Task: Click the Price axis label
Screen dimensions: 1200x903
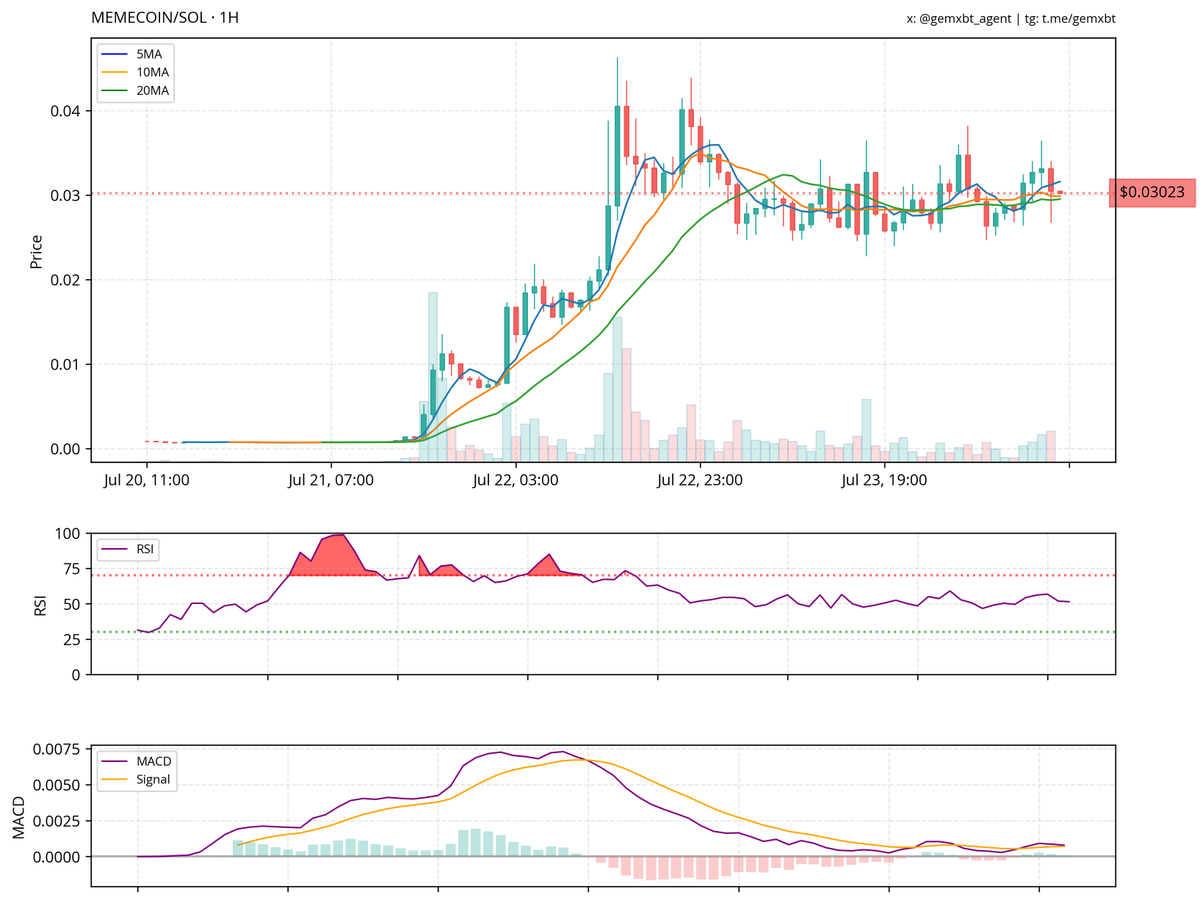Action: tap(36, 251)
